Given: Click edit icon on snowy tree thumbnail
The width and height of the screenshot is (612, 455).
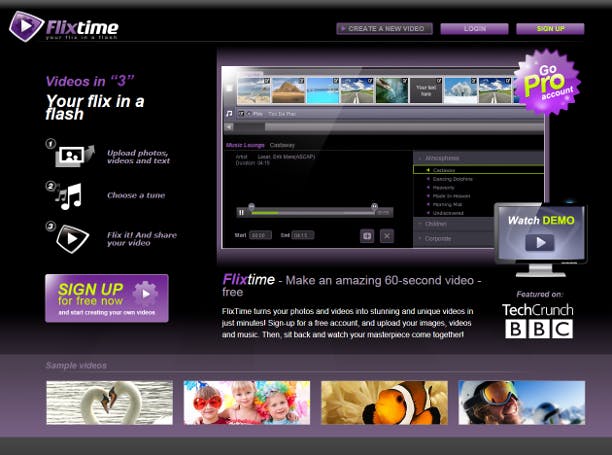Looking at the screenshot, I should click(473, 81).
